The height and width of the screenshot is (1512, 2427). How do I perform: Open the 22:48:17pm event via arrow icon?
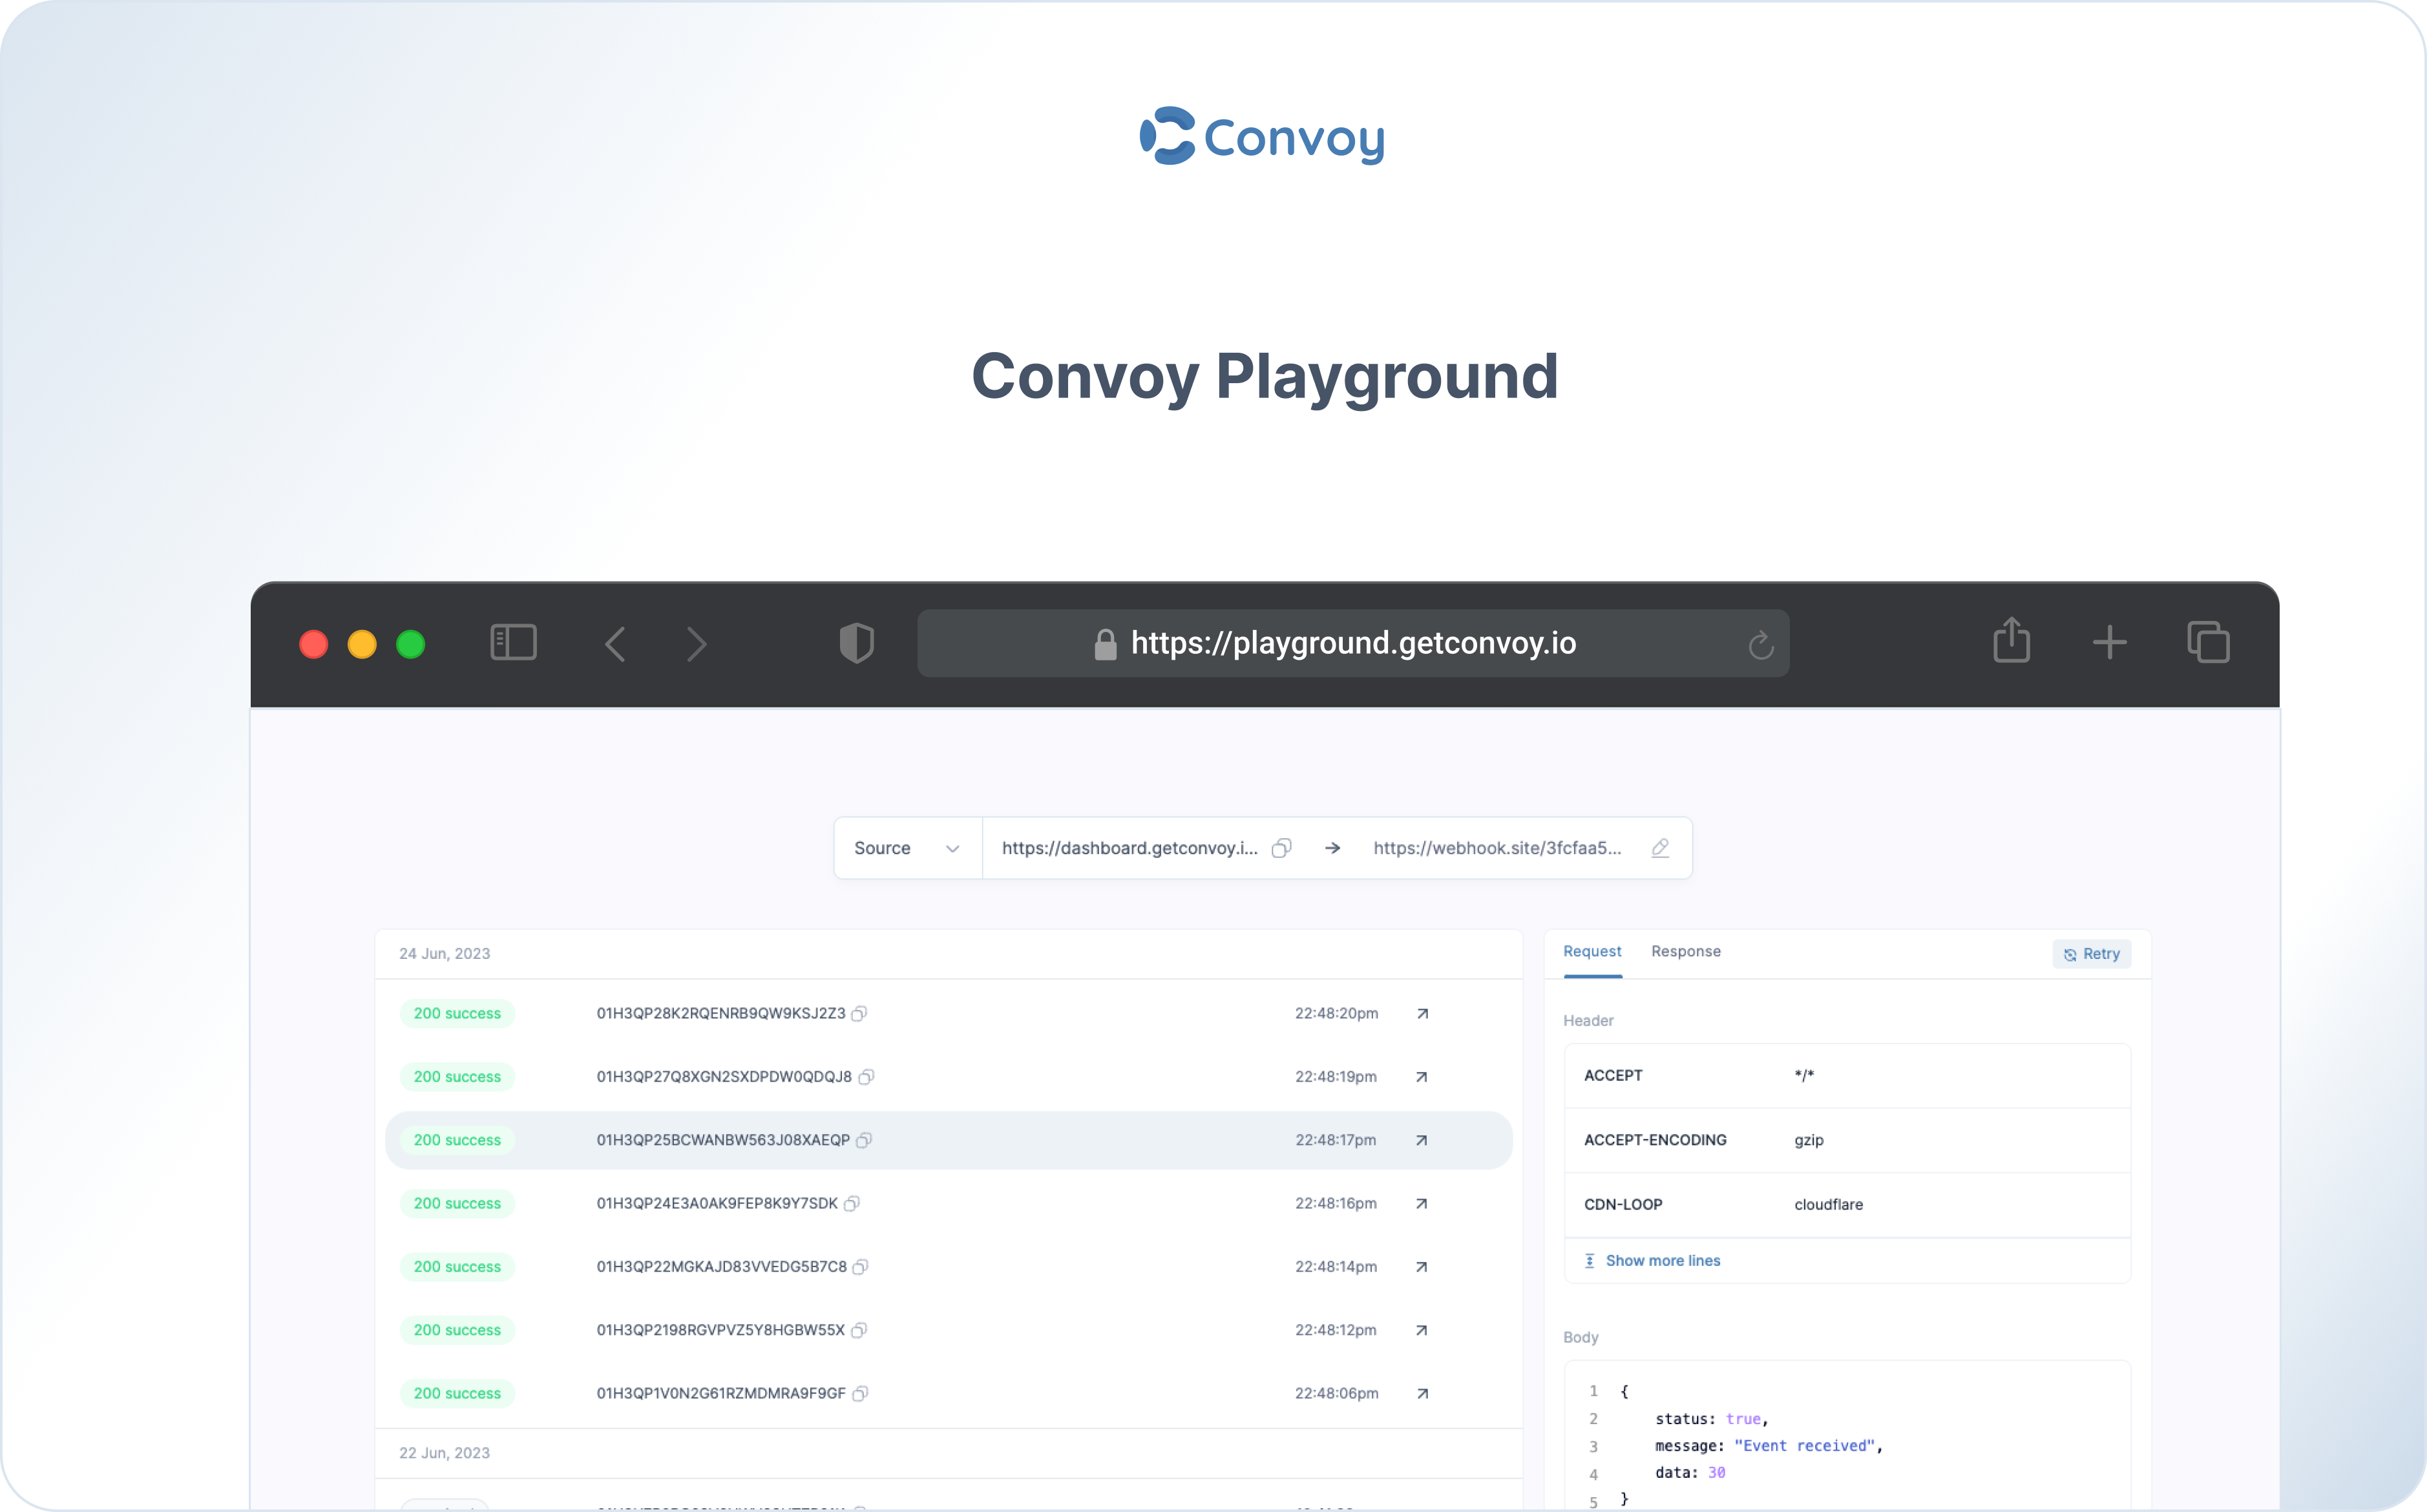point(1422,1140)
